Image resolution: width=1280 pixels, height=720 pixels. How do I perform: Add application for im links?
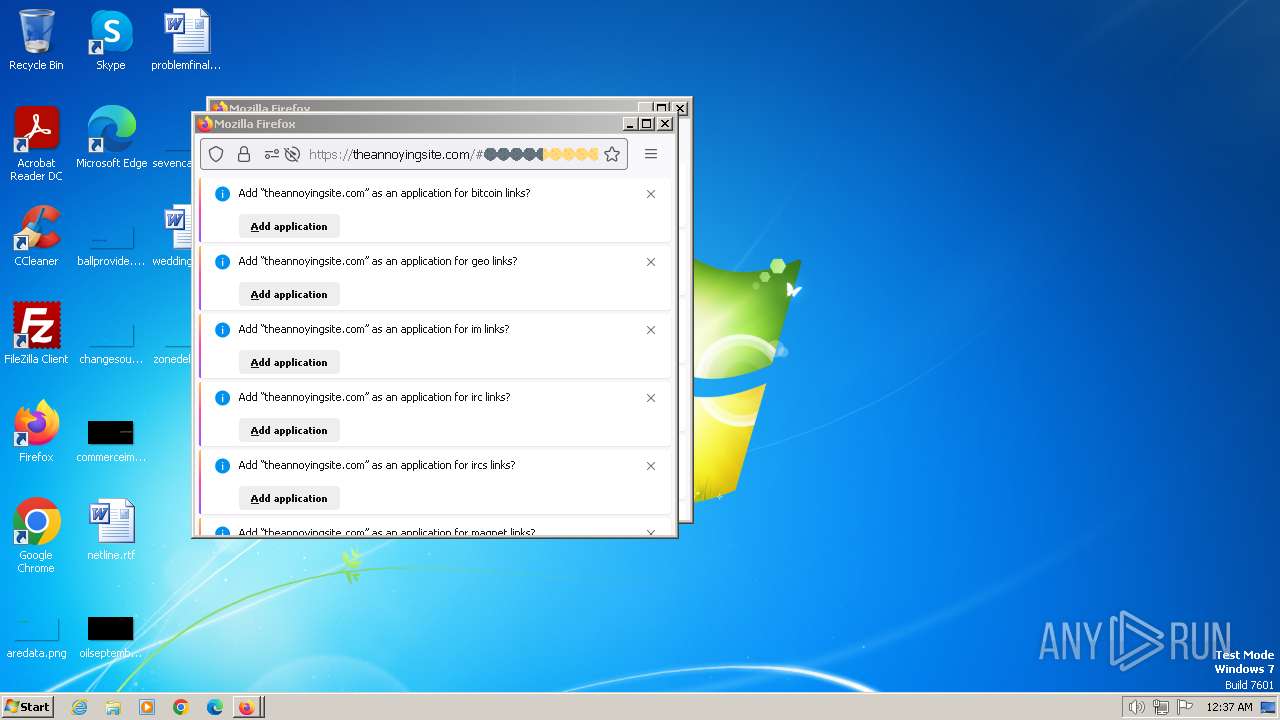pyautogui.click(x=289, y=362)
